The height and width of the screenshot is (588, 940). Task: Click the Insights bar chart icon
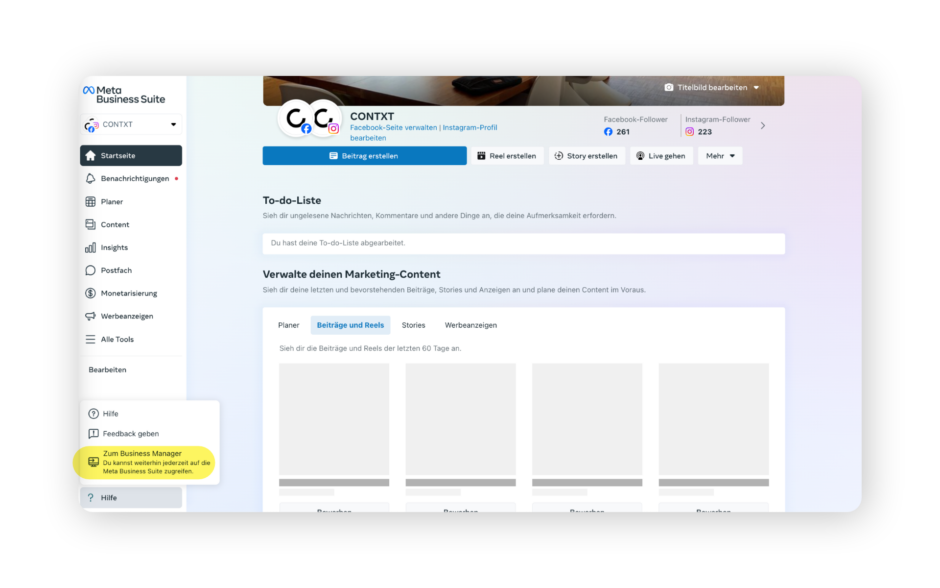click(91, 248)
